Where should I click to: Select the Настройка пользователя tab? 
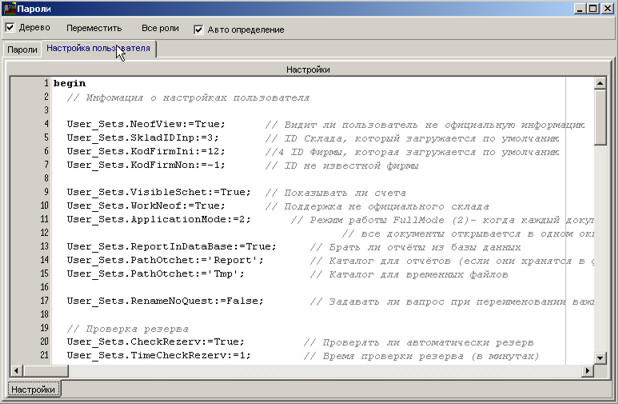point(98,48)
